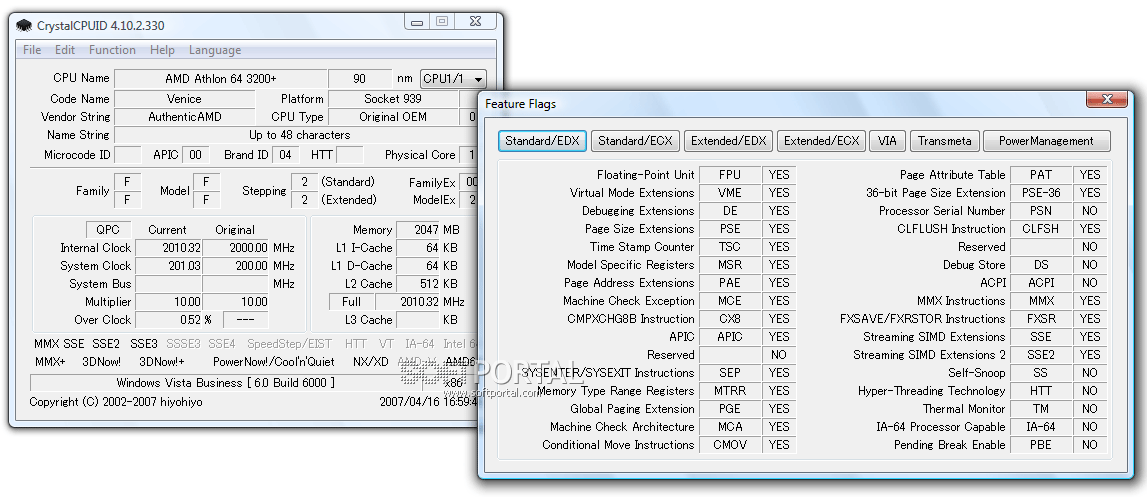Click the MSR flag cell
The width and height of the screenshot is (1147, 497).
(729, 265)
